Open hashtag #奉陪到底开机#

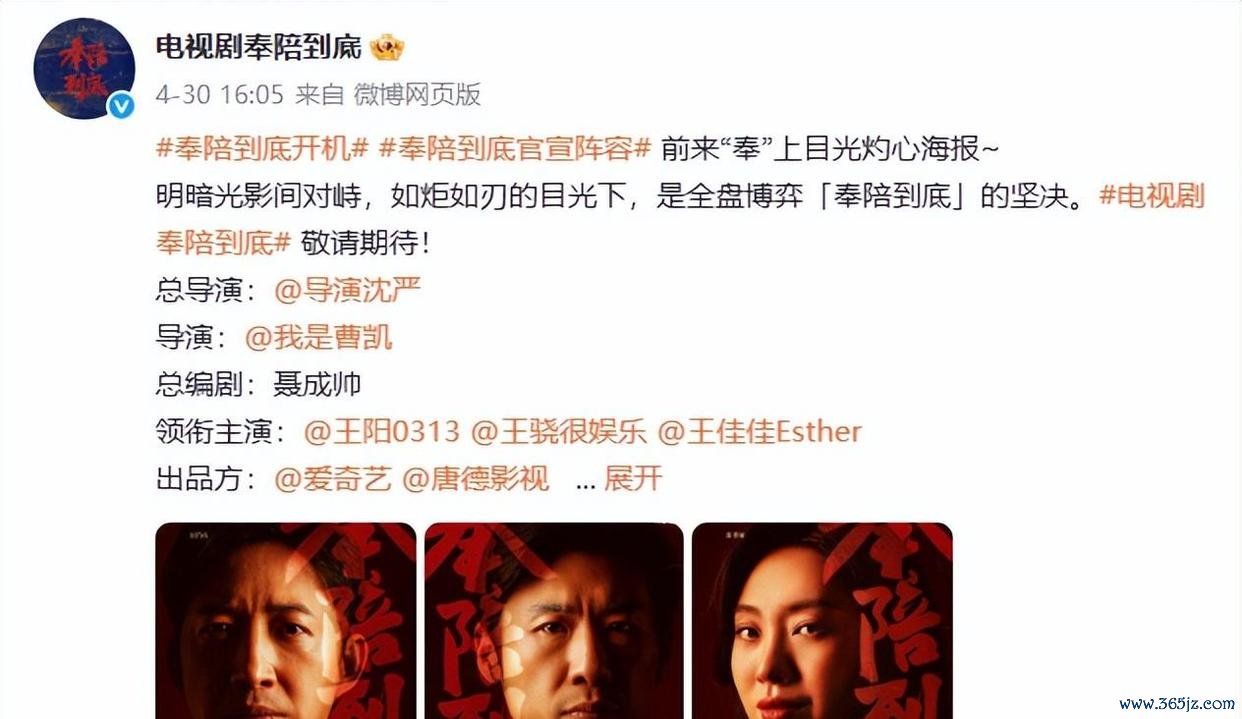click(263, 150)
